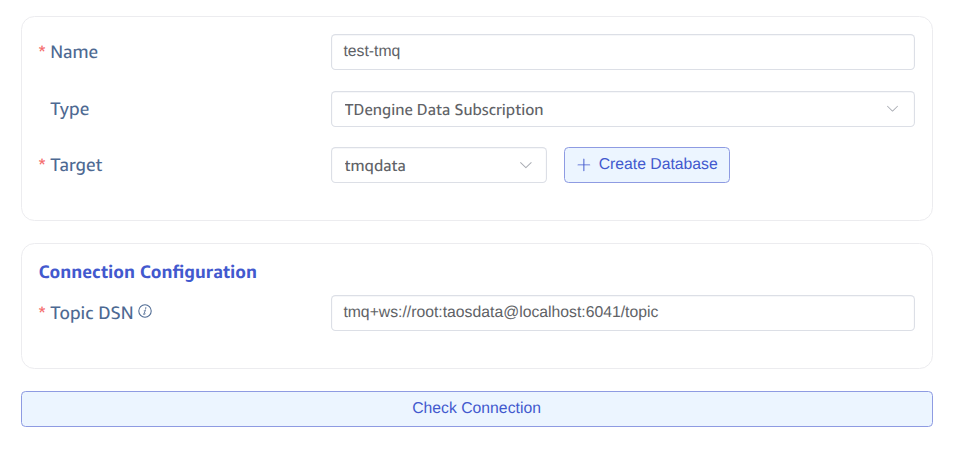Click the Target field label
This screenshot has width=972, height=457.
(76, 165)
